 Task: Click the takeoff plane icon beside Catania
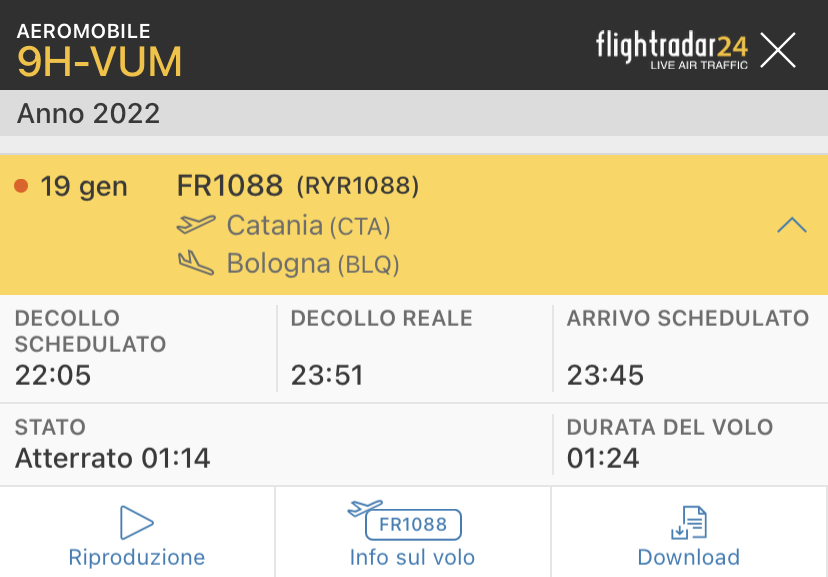tap(196, 225)
